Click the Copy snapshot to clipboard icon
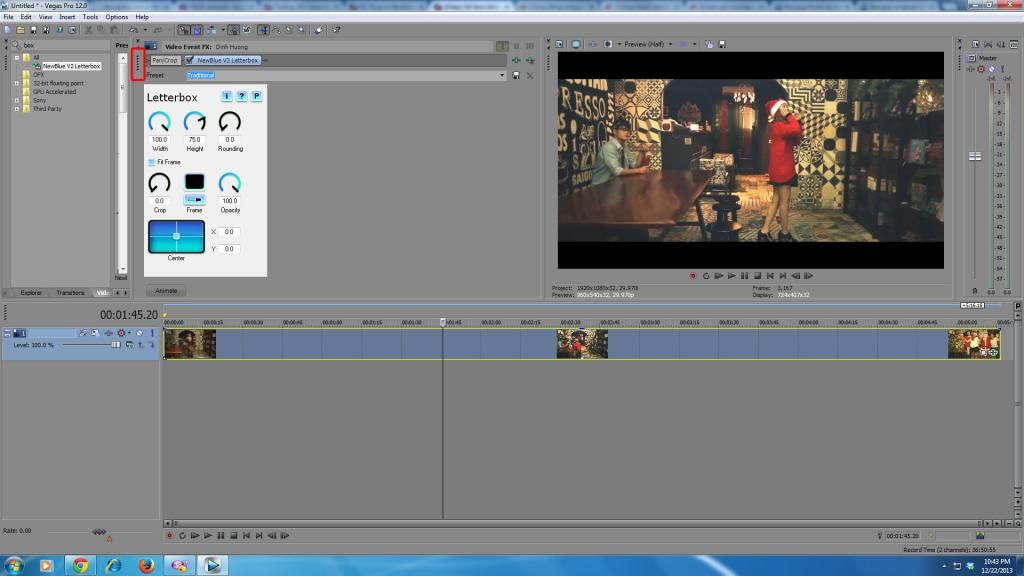 click(709, 44)
